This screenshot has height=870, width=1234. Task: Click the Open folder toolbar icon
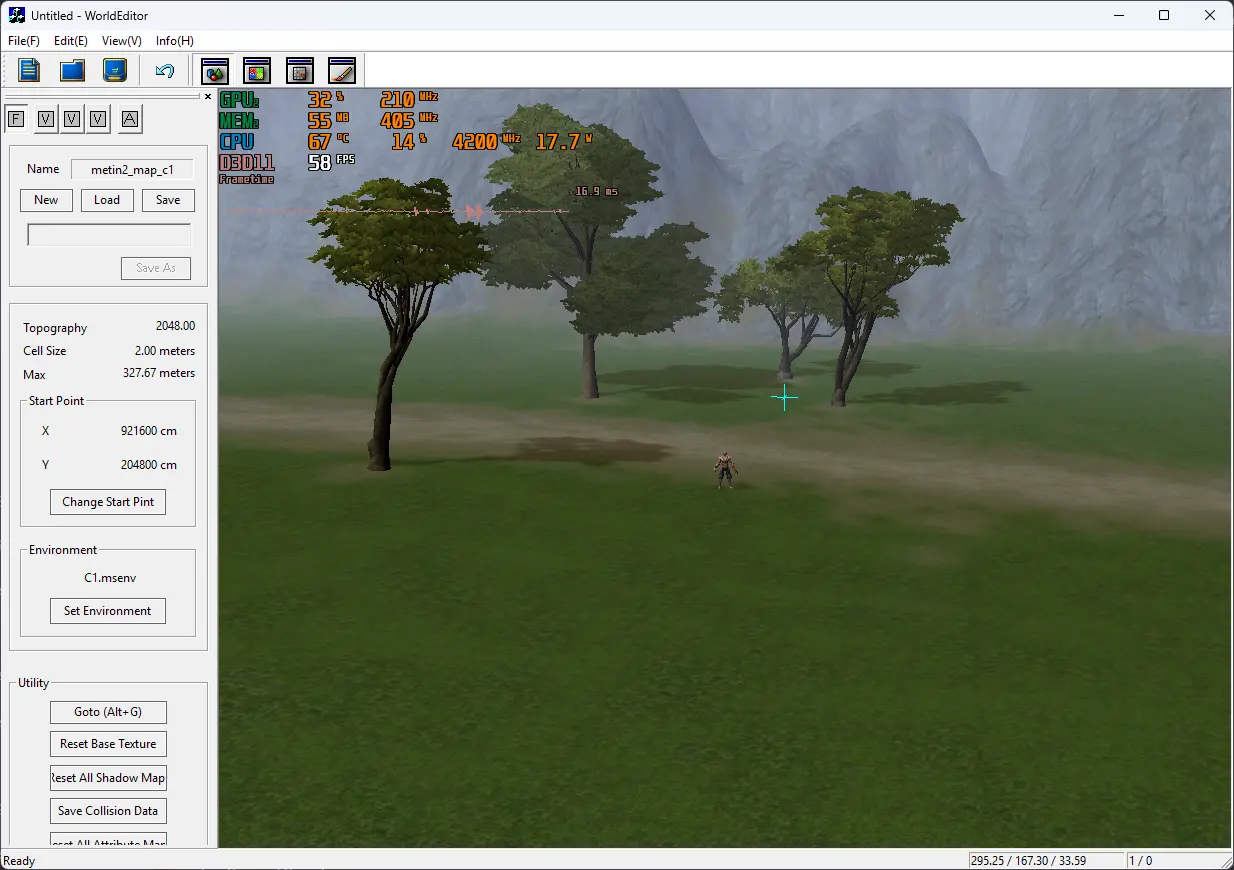tap(72, 70)
